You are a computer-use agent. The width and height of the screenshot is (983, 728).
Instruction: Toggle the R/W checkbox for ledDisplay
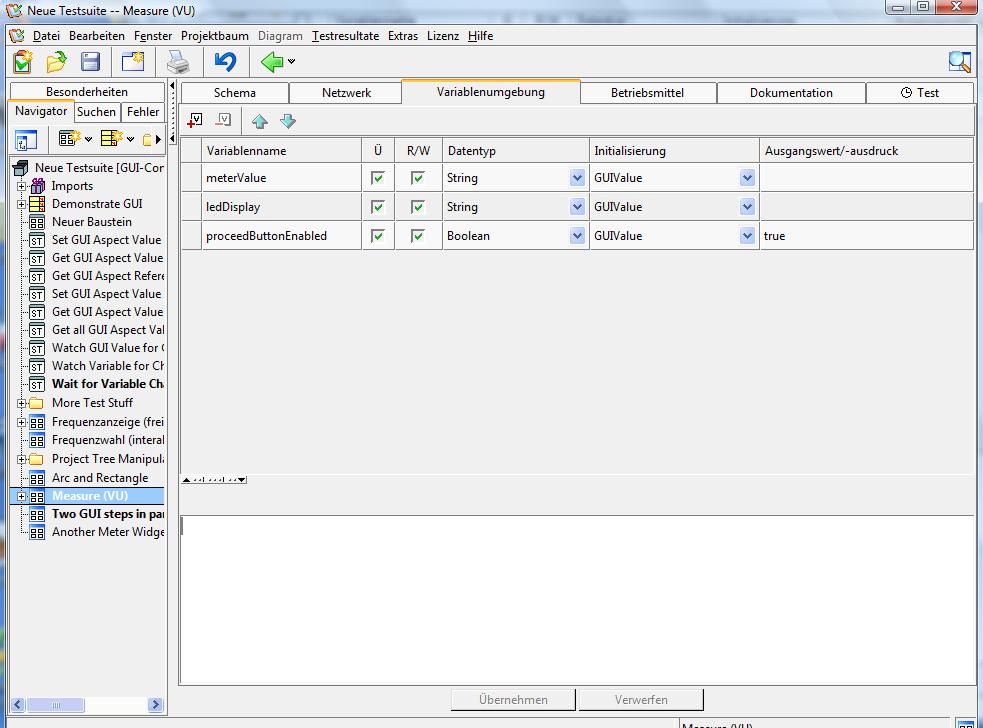(x=418, y=207)
